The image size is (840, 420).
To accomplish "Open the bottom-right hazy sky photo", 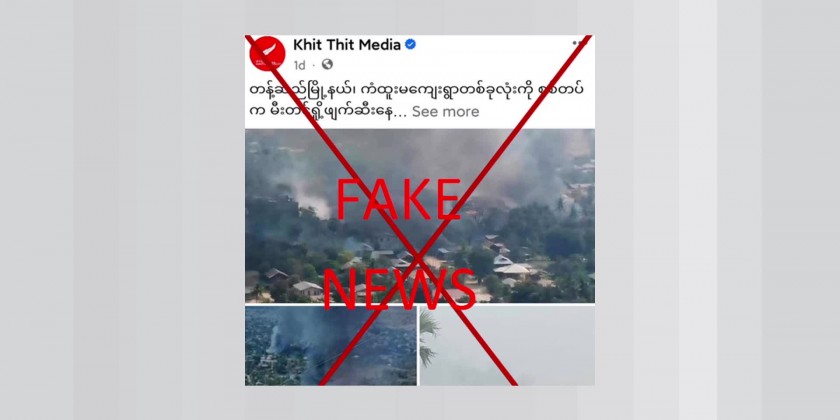I will (507, 346).
